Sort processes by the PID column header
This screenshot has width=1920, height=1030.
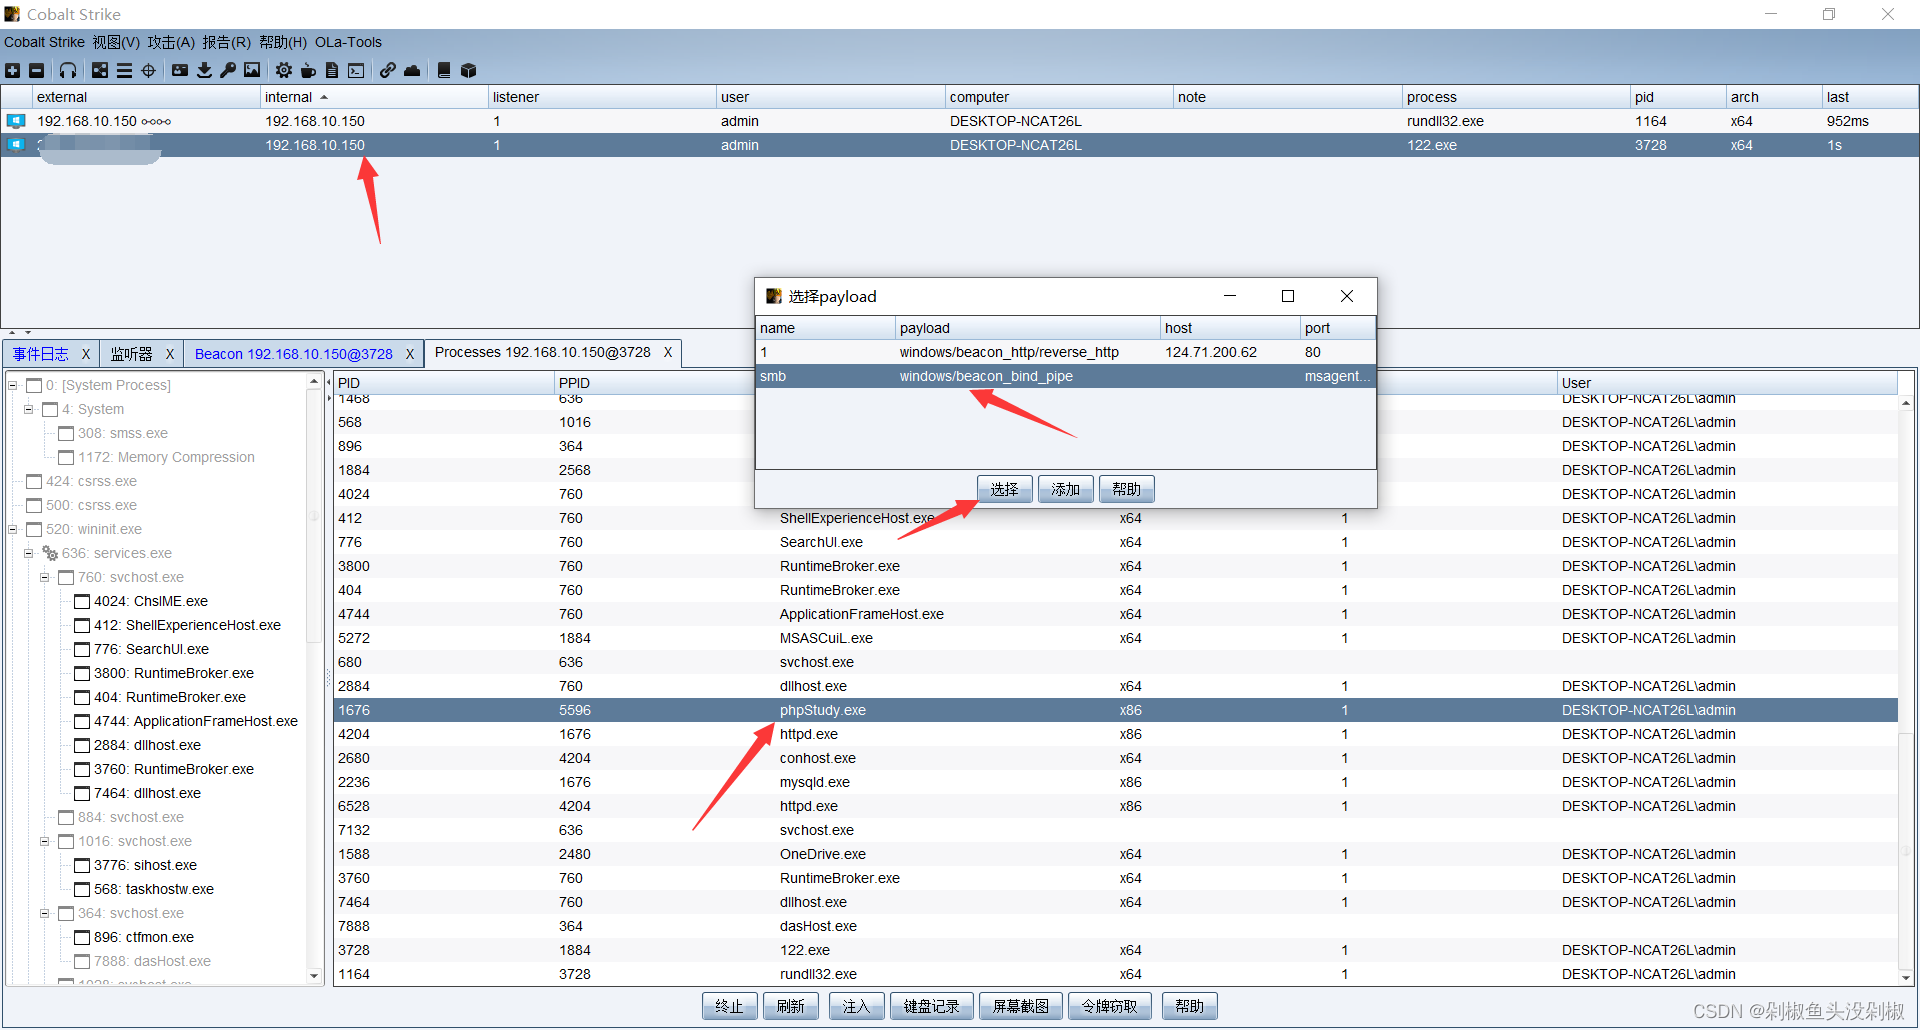pos(444,383)
